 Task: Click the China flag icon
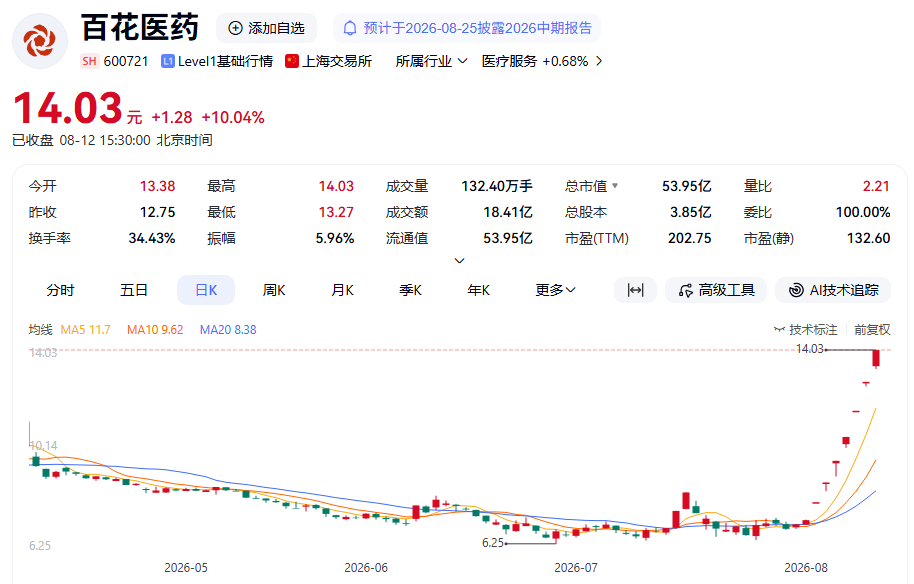pyautogui.click(x=291, y=61)
